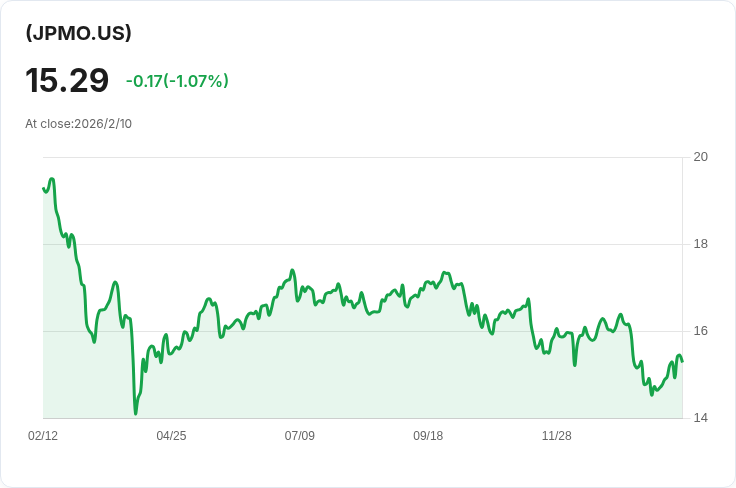Click the lowest dip of the price line

click(x=135, y=412)
